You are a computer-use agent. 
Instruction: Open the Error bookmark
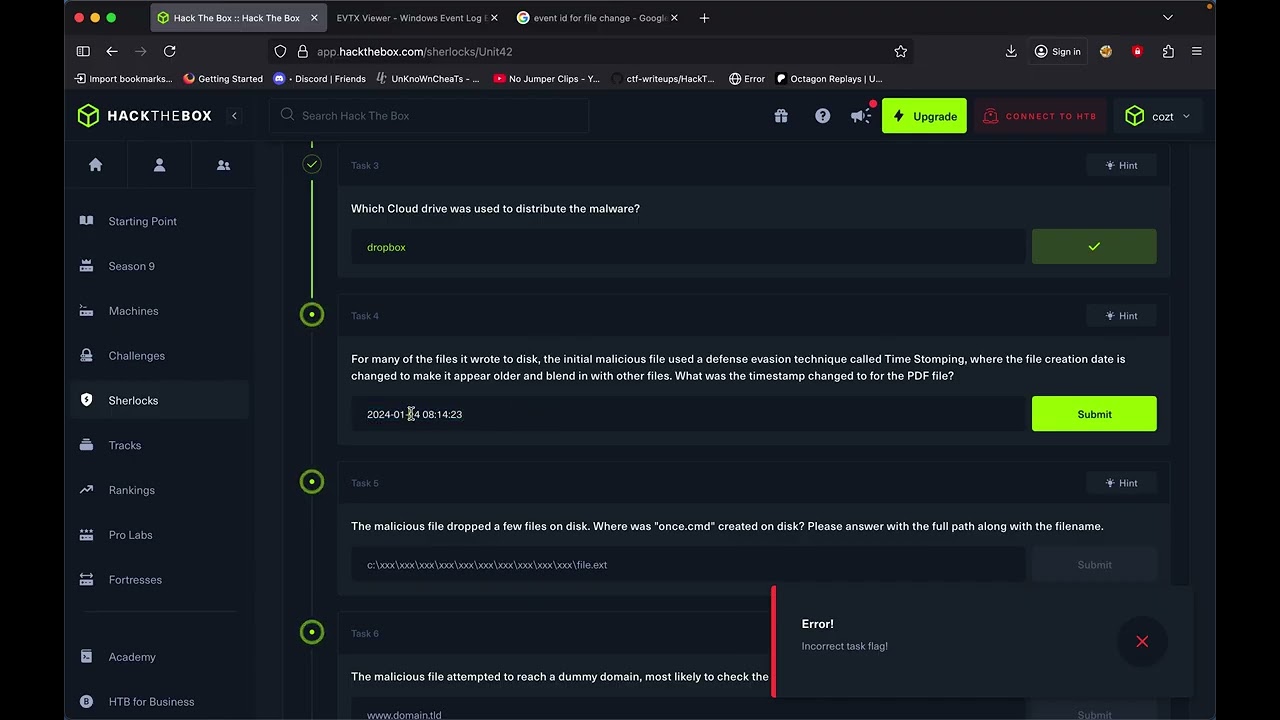click(x=747, y=79)
